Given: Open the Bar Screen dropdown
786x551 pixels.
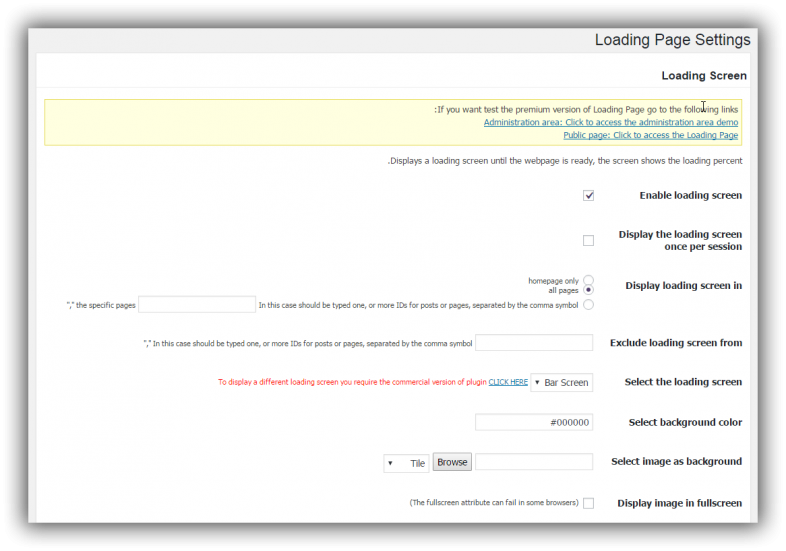Looking at the screenshot, I should click(x=561, y=382).
